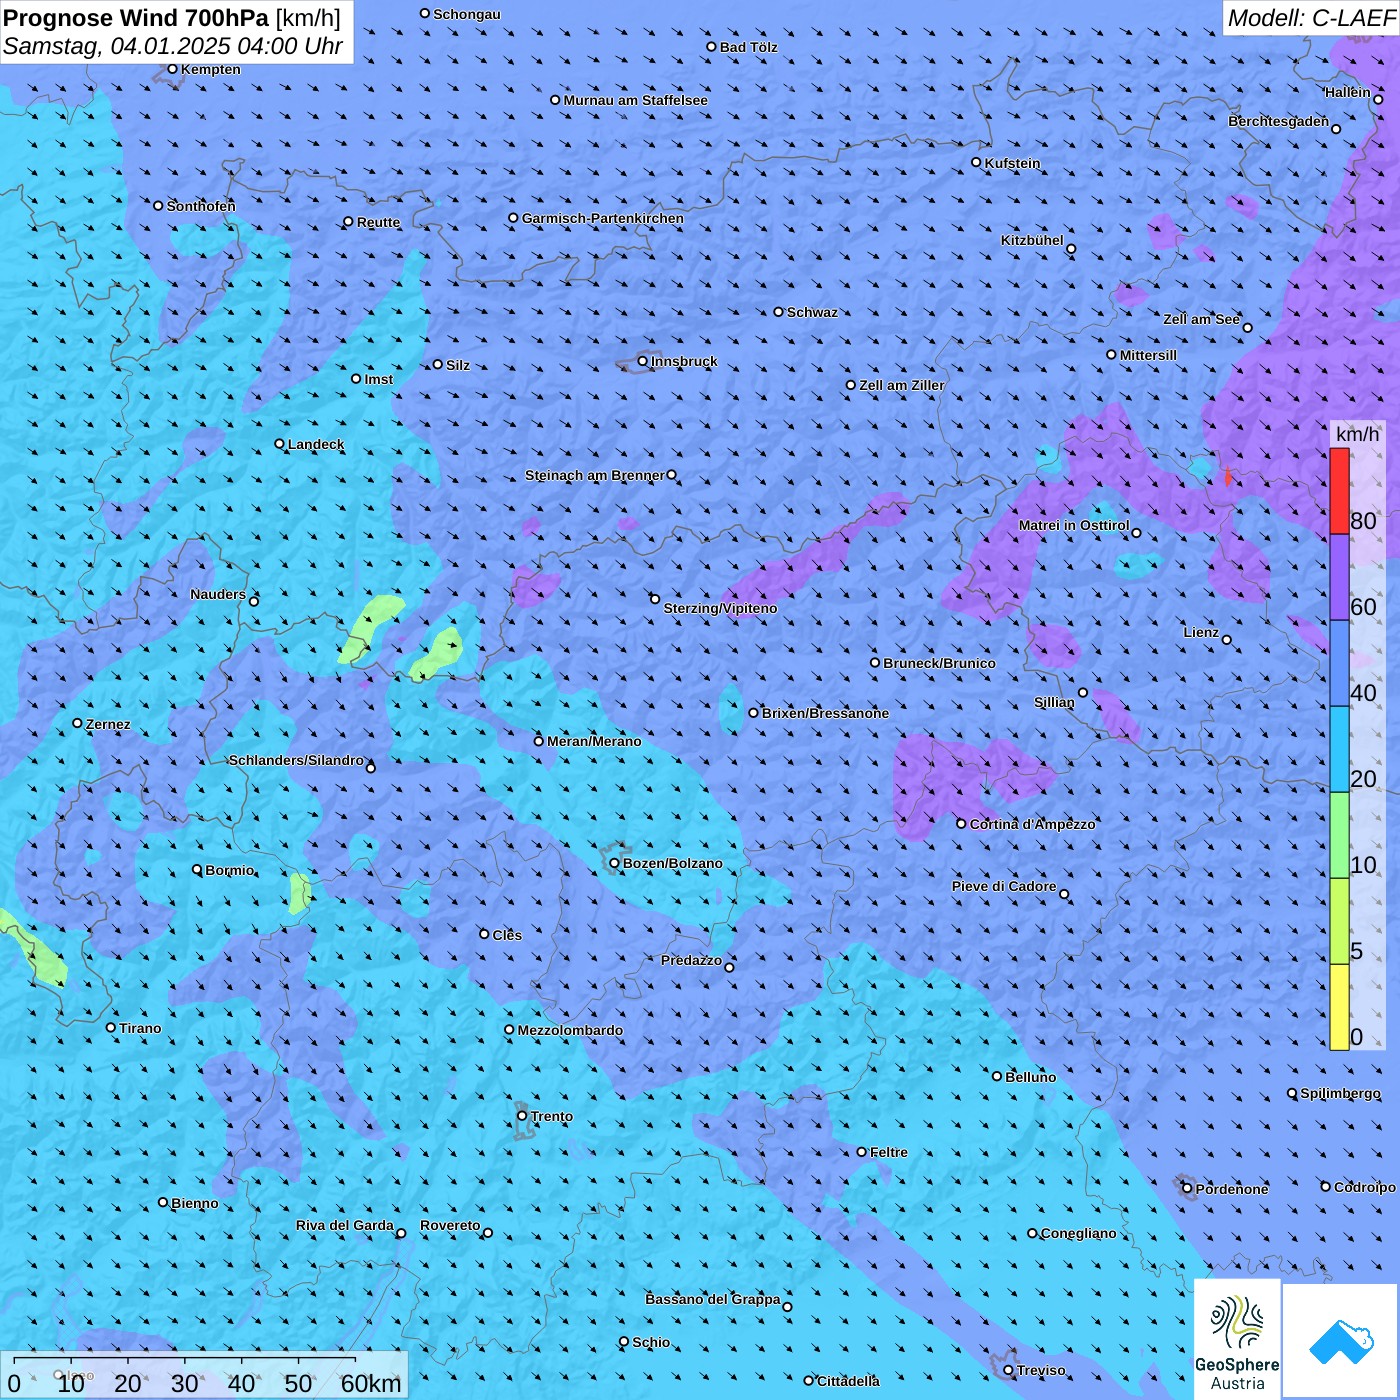Click the 'km/h' legend heading

(x=1358, y=434)
